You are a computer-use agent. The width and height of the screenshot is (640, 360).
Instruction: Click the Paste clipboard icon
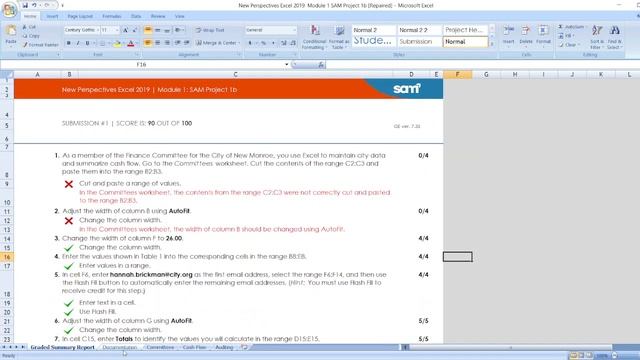tap(11, 31)
